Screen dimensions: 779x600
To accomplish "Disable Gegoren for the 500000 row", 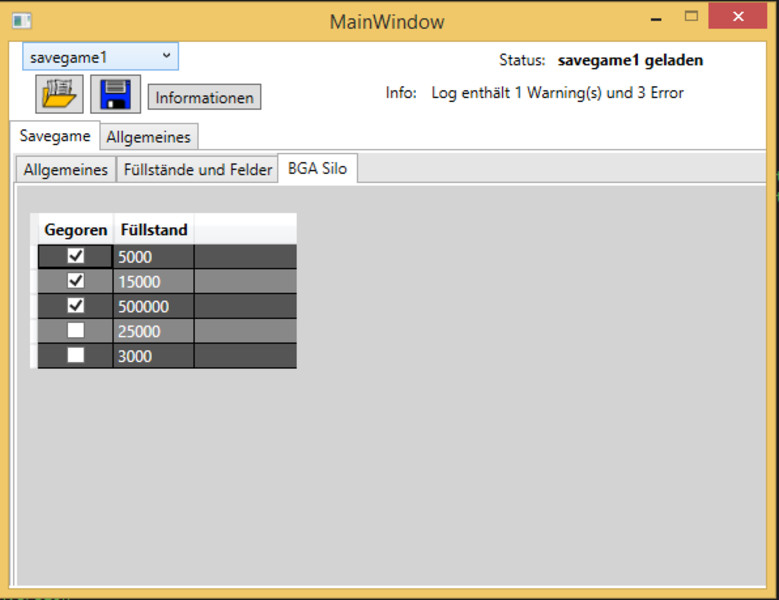I will coord(76,306).
